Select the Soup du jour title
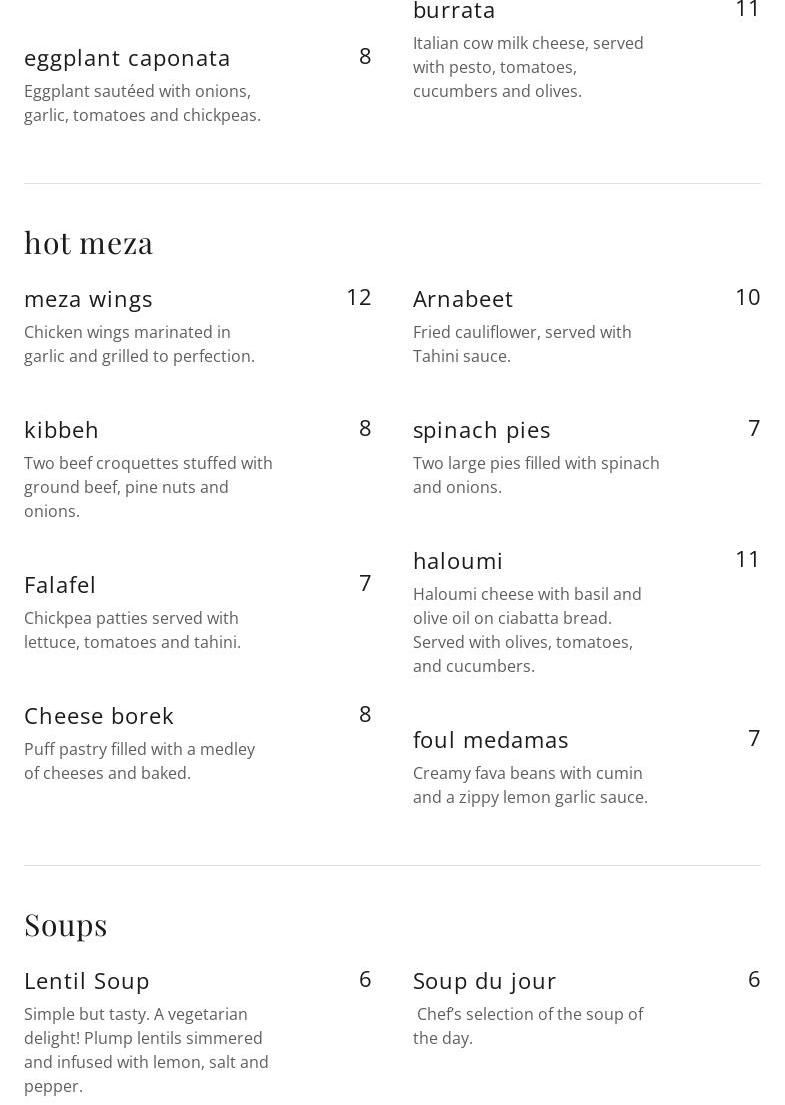This screenshot has height=1105, width=785. pyautogui.click(x=484, y=981)
